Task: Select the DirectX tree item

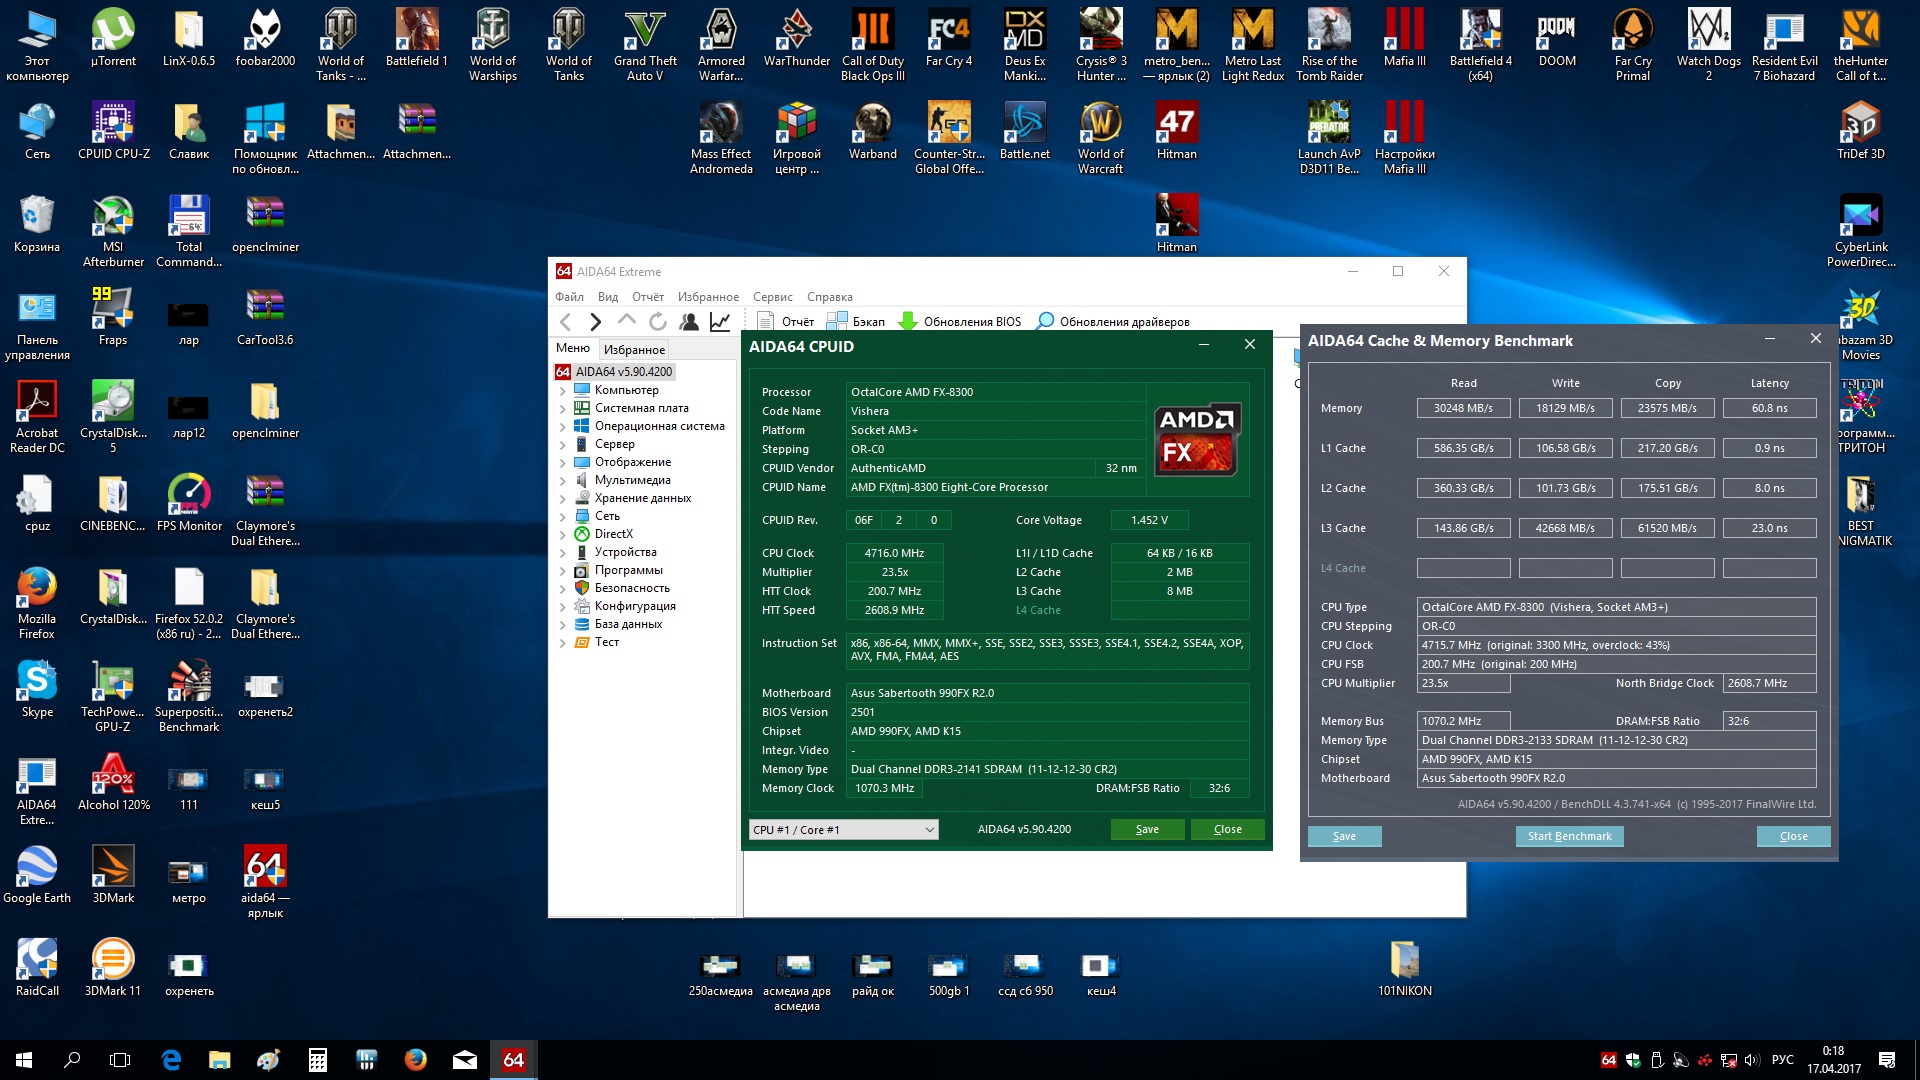Action: (613, 534)
